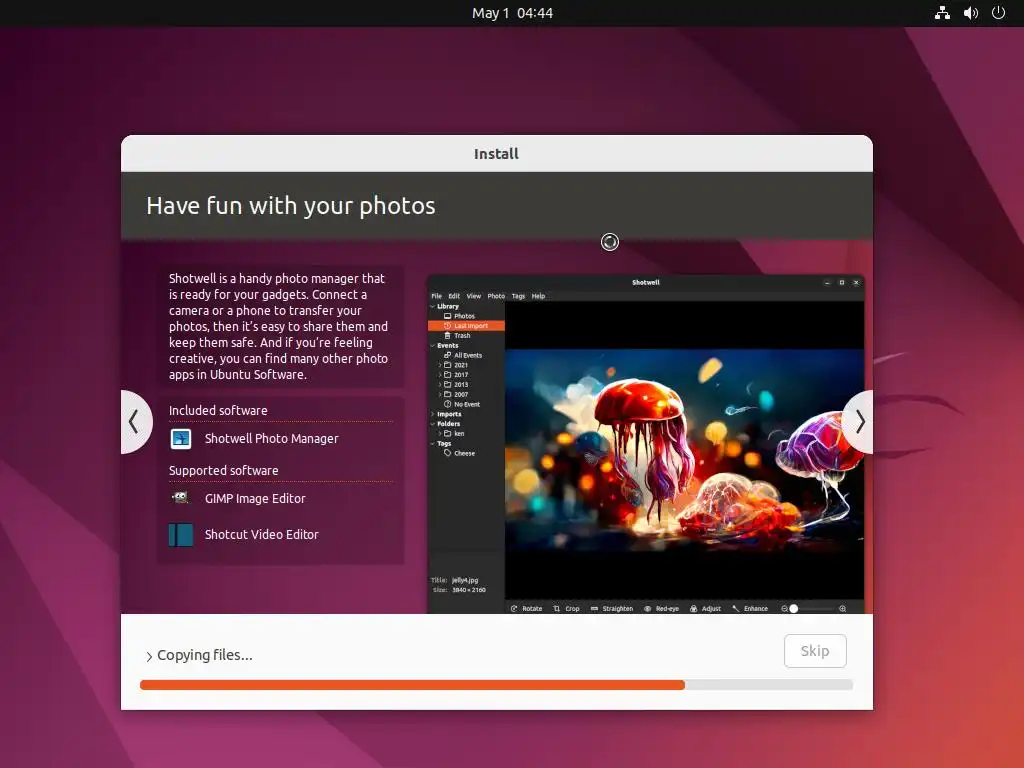This screenshot has height=768, width=1024.
Task: Collapse the Tags section in Shotwell sidebar
Action: (432, 443)
